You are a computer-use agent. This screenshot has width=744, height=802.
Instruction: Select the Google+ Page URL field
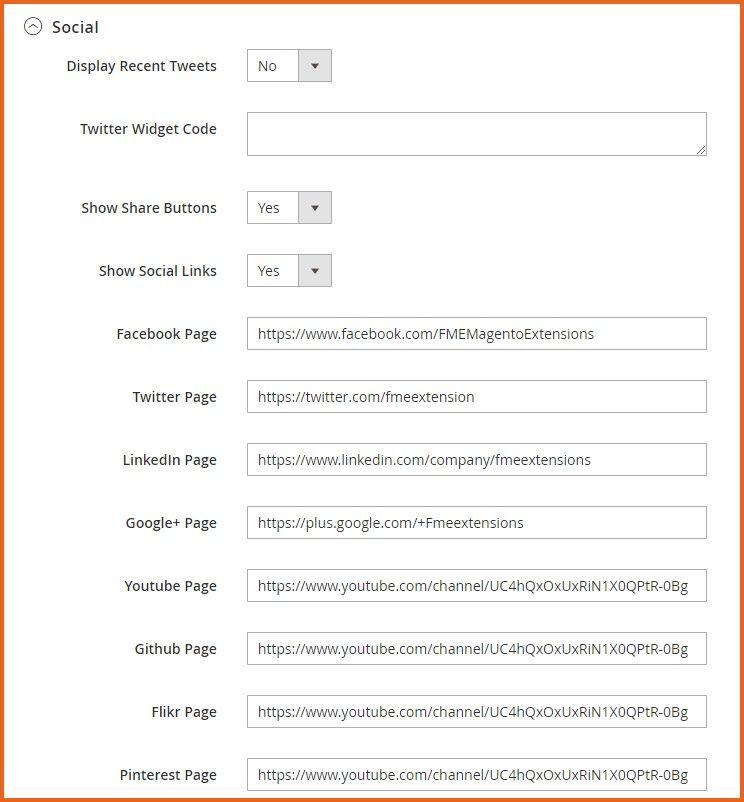[476, 523]
